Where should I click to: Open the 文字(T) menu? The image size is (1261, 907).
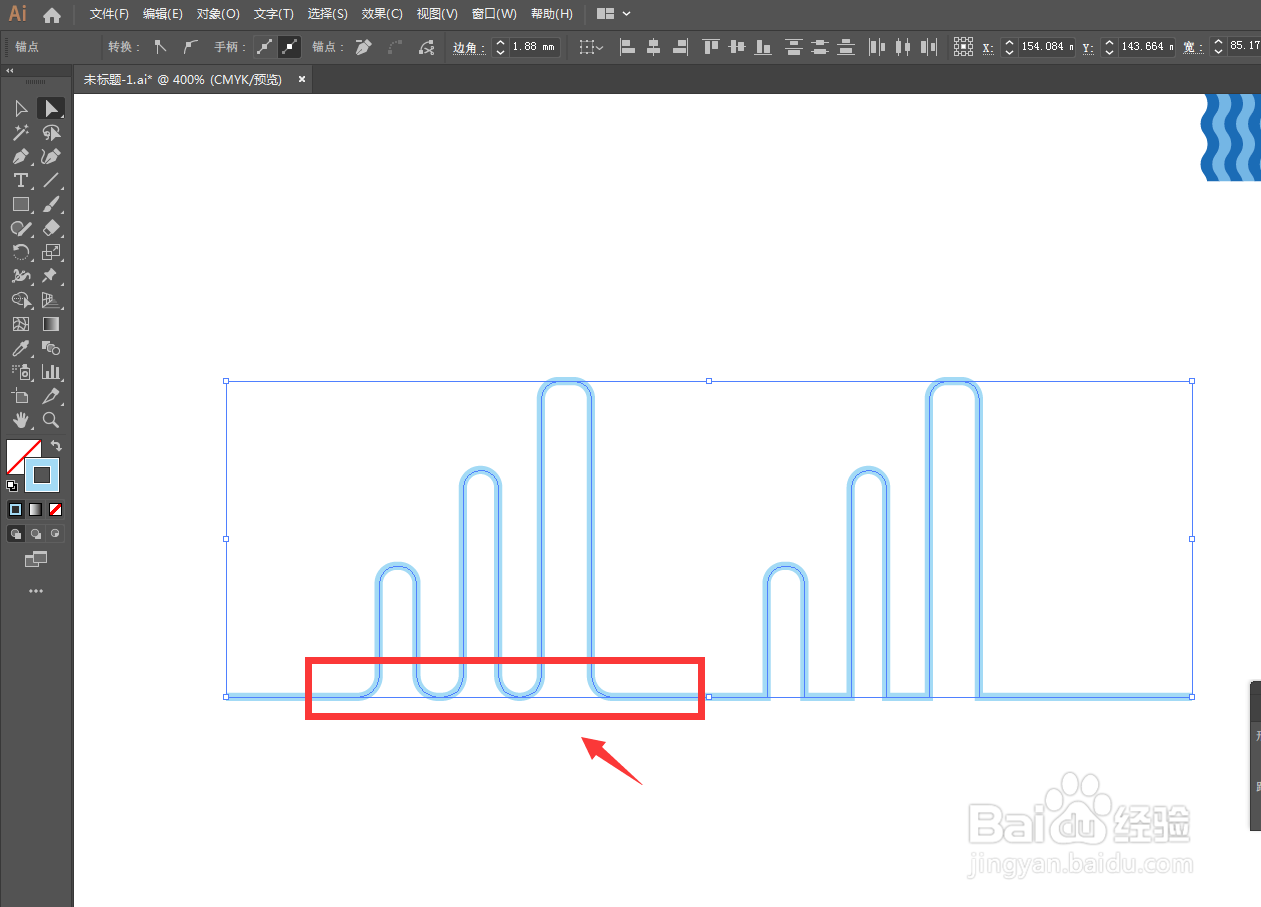274,14
